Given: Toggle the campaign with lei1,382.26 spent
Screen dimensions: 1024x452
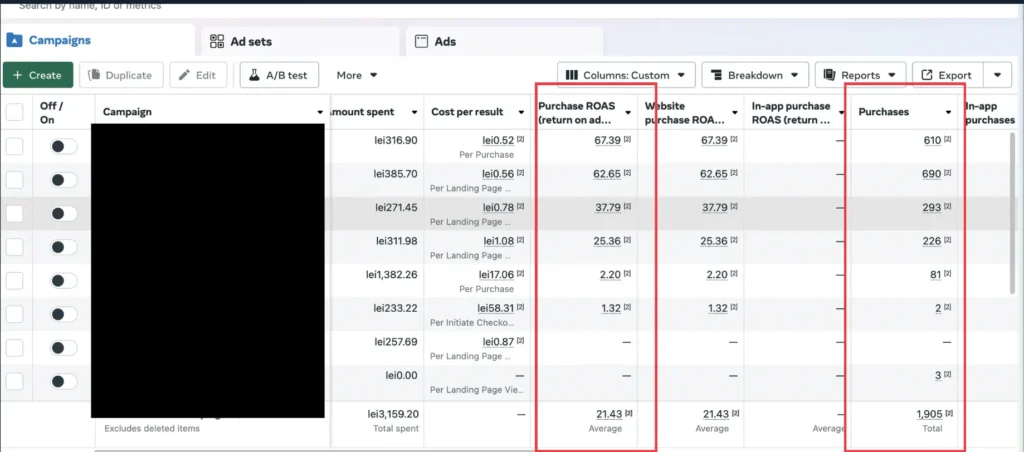Looking at the screenshot, I should [x=63, y=281].
